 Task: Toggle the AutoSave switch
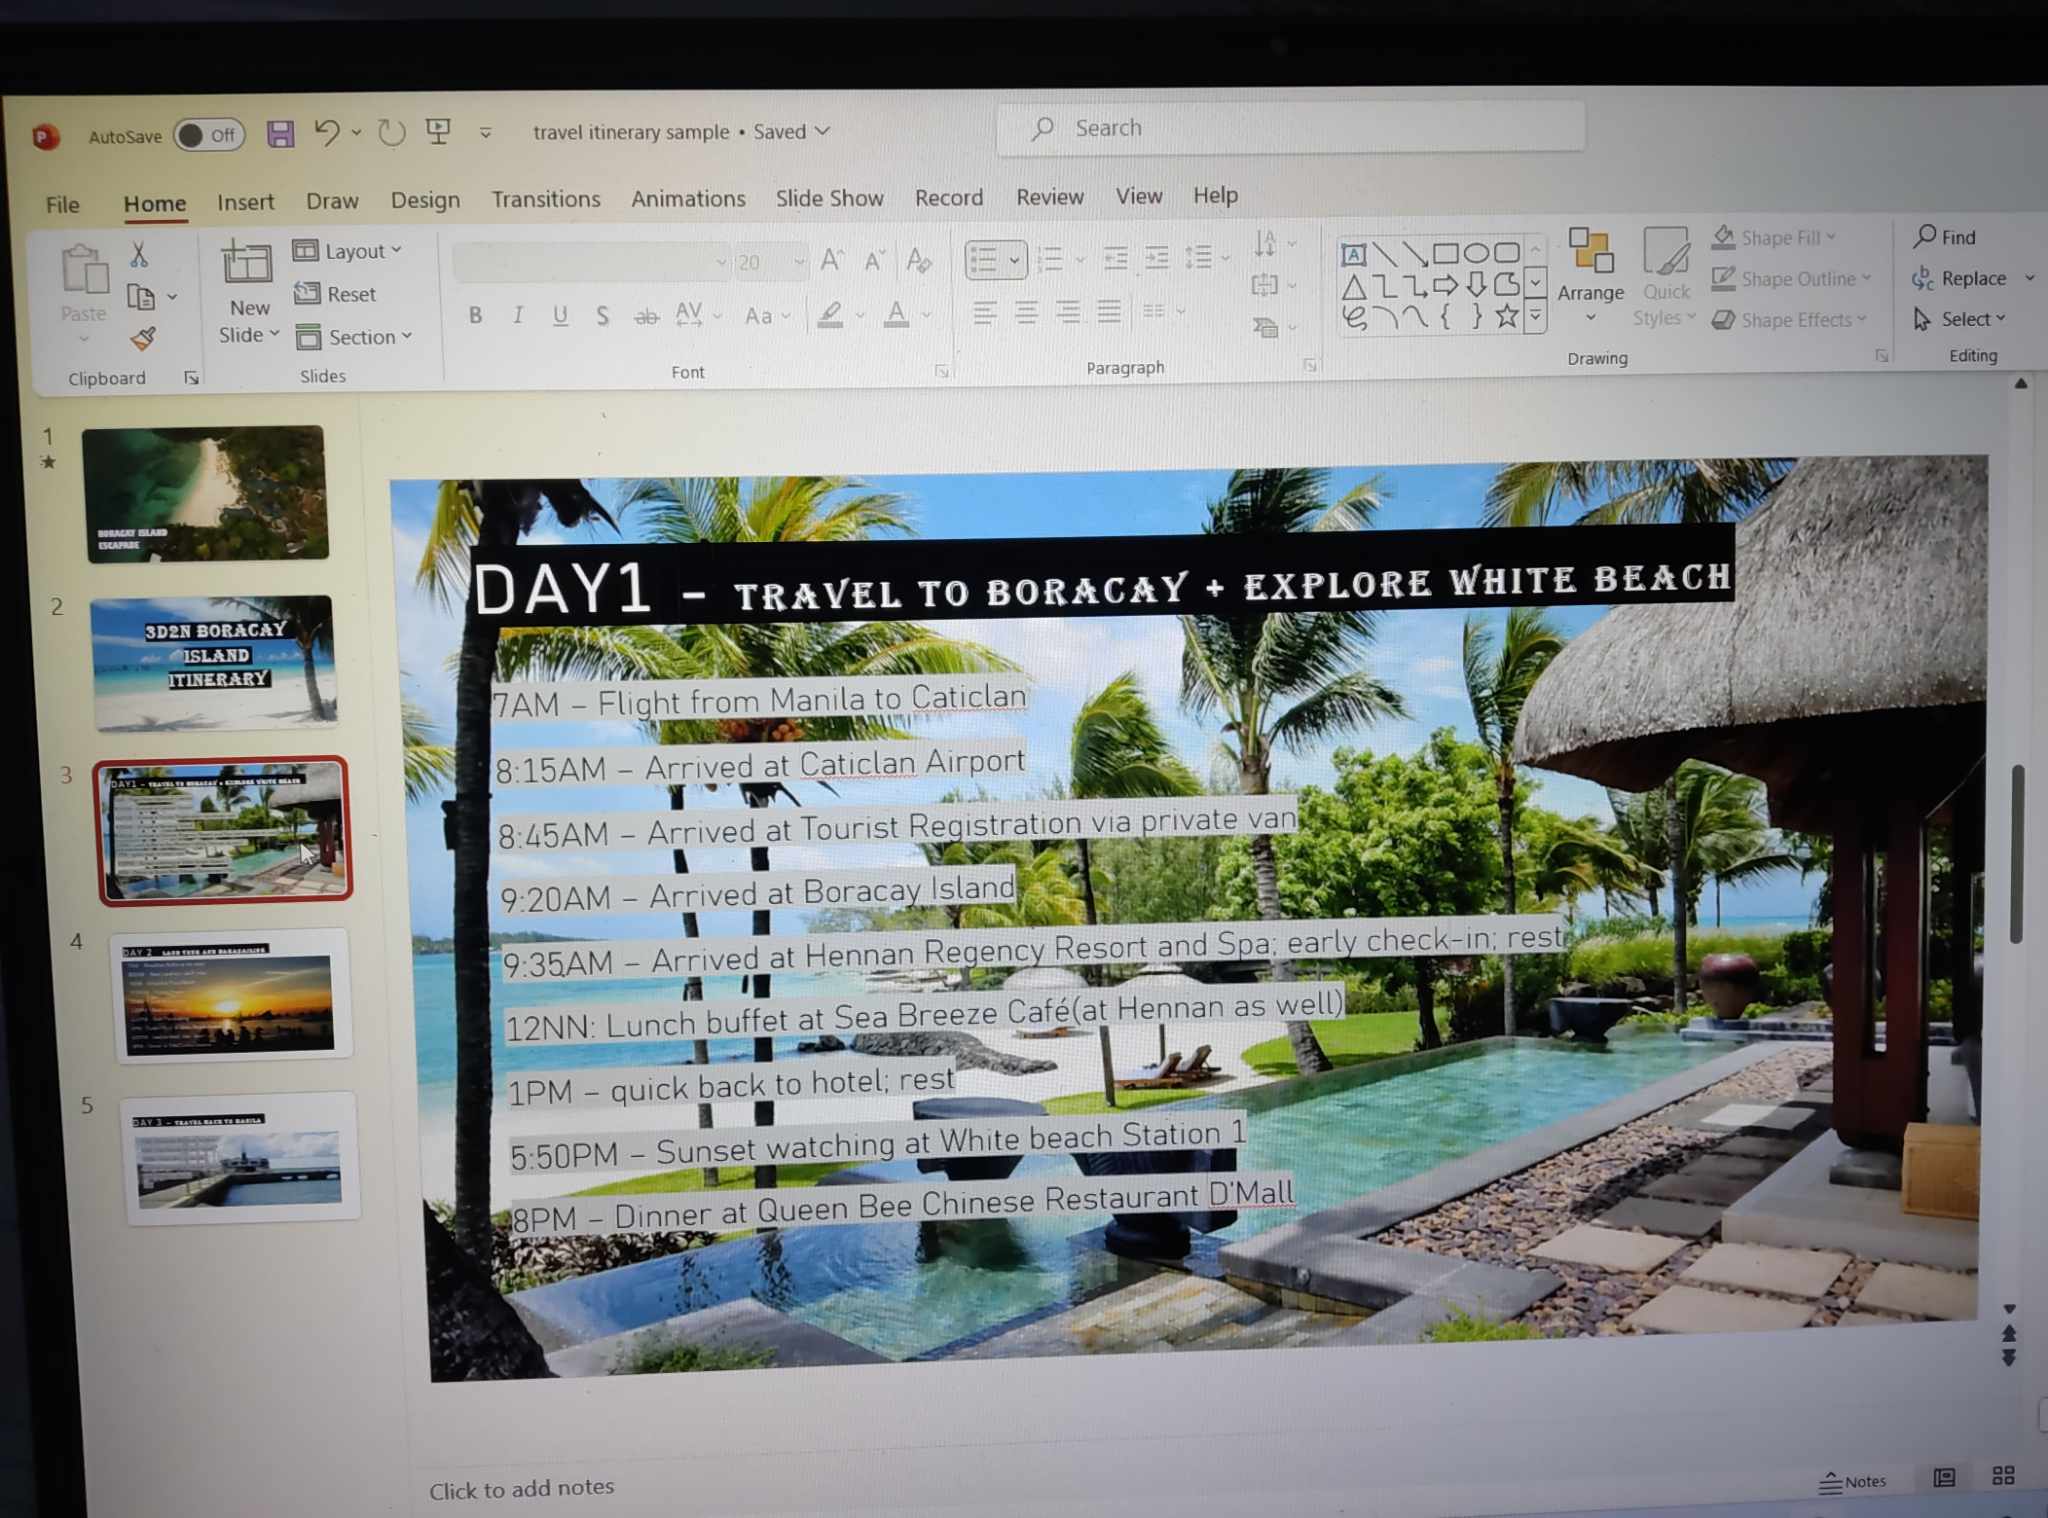[209, 135]
